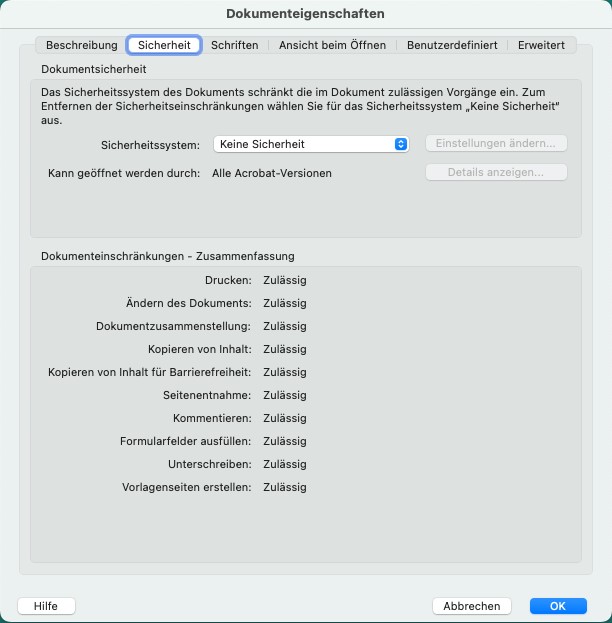Open the Sicherheitssystem dropdown
612x623 pixels.
coord(311,144)
